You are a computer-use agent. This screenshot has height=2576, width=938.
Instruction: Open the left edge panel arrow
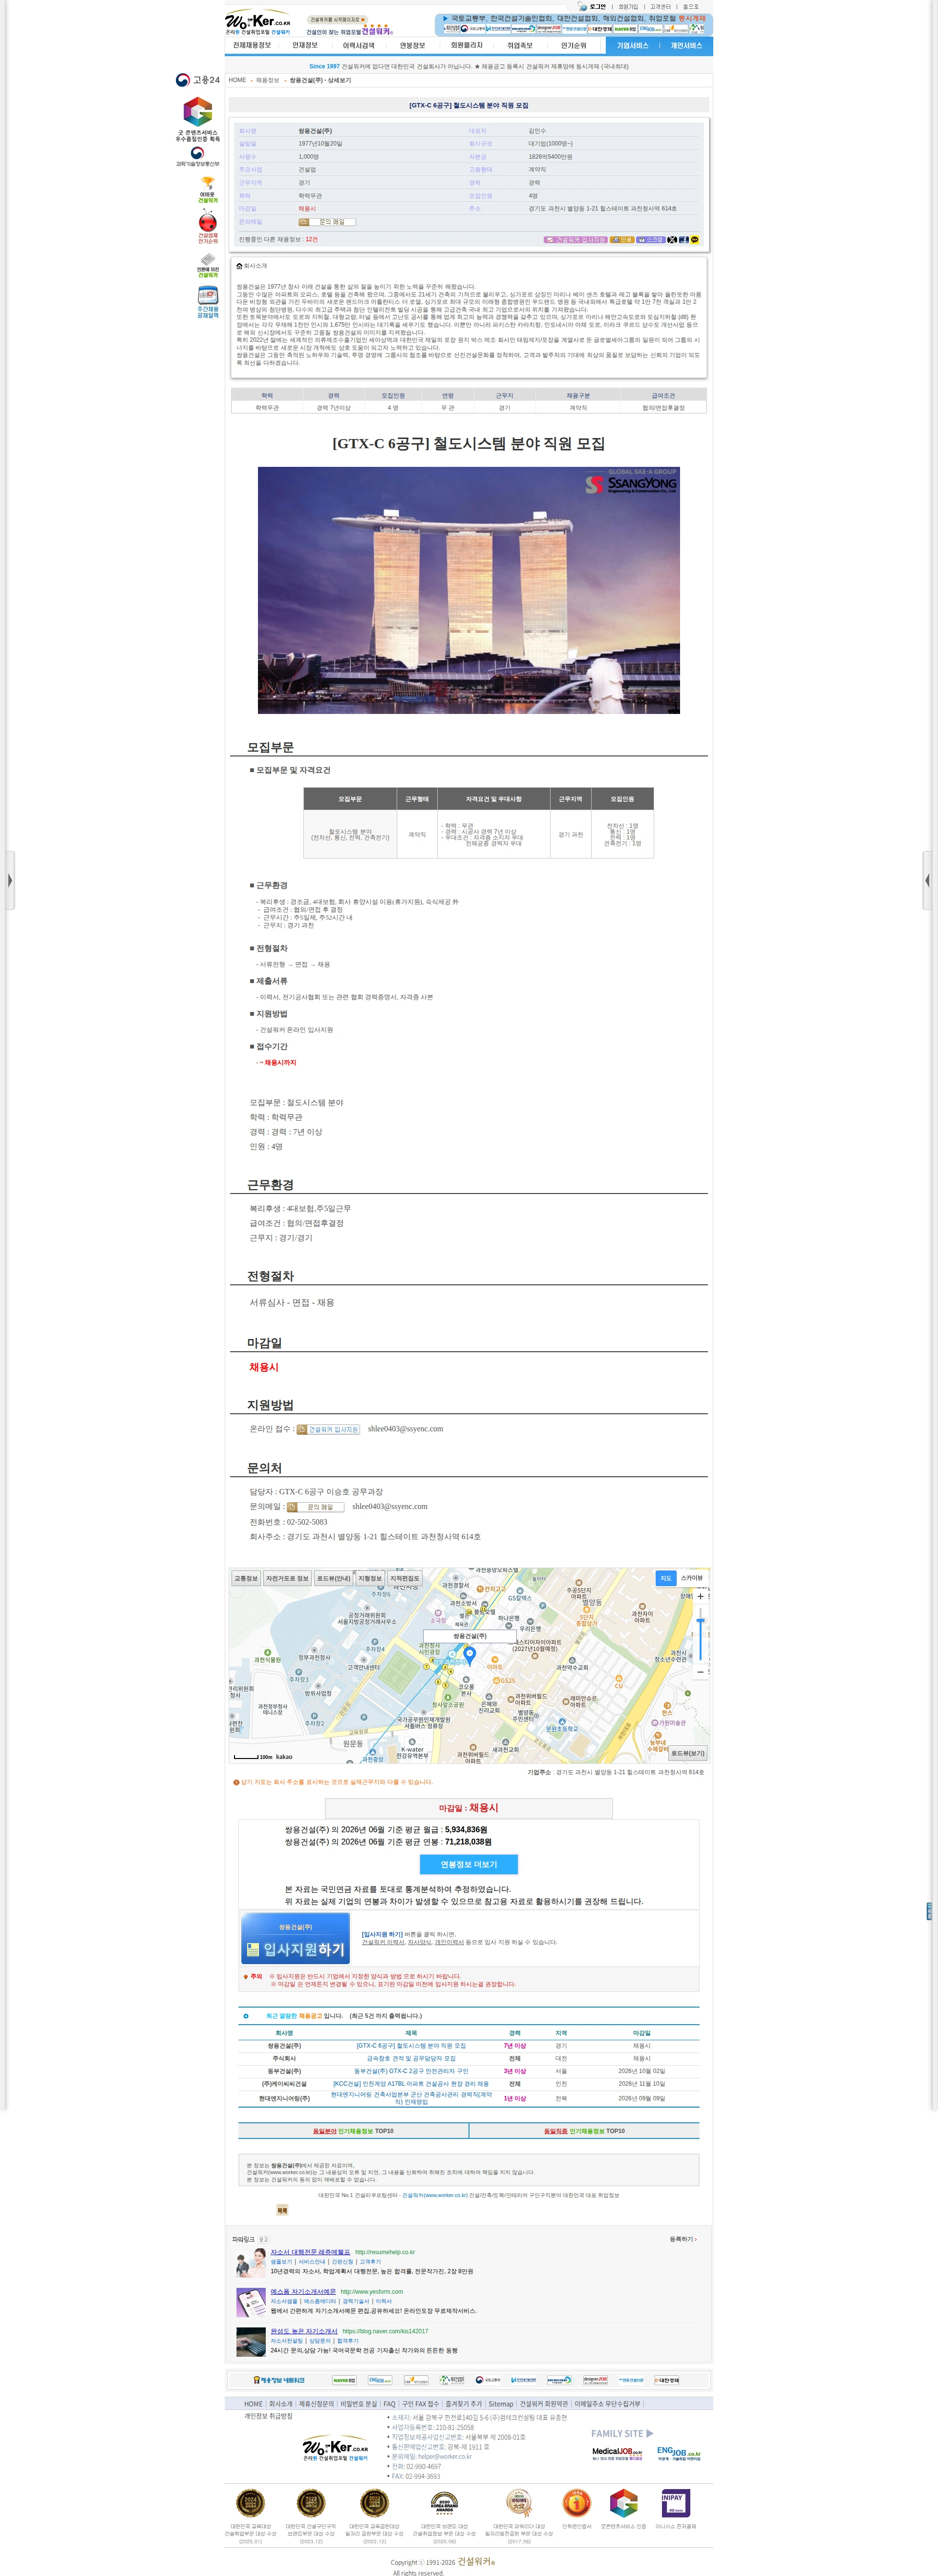click(9, 880)
